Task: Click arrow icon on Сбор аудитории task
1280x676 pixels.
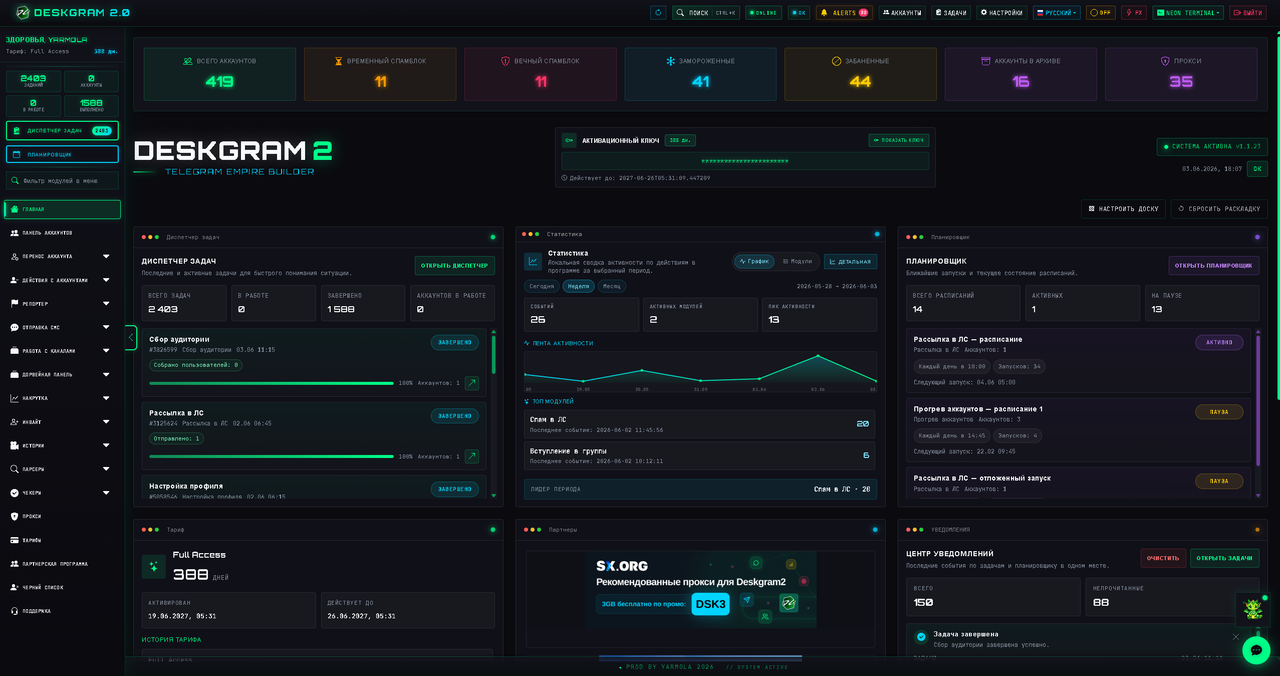Action: 472,383
